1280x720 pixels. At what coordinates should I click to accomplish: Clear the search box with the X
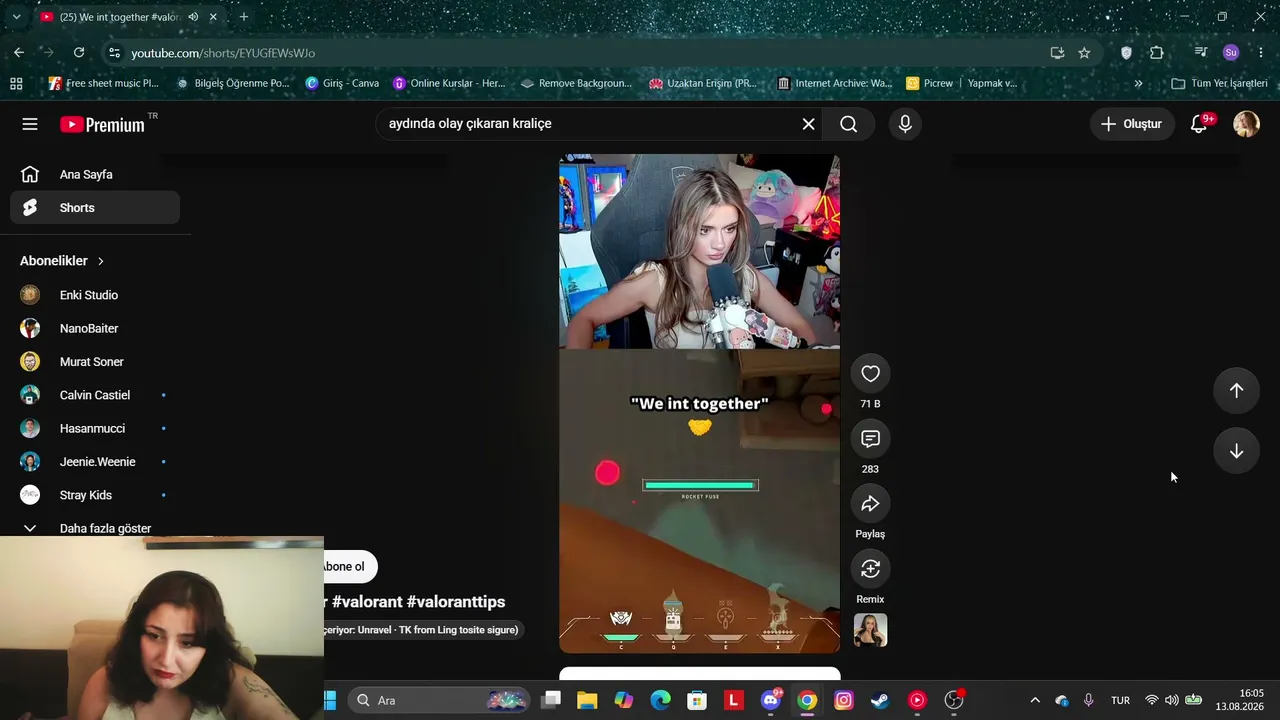[x=808, y=124]
